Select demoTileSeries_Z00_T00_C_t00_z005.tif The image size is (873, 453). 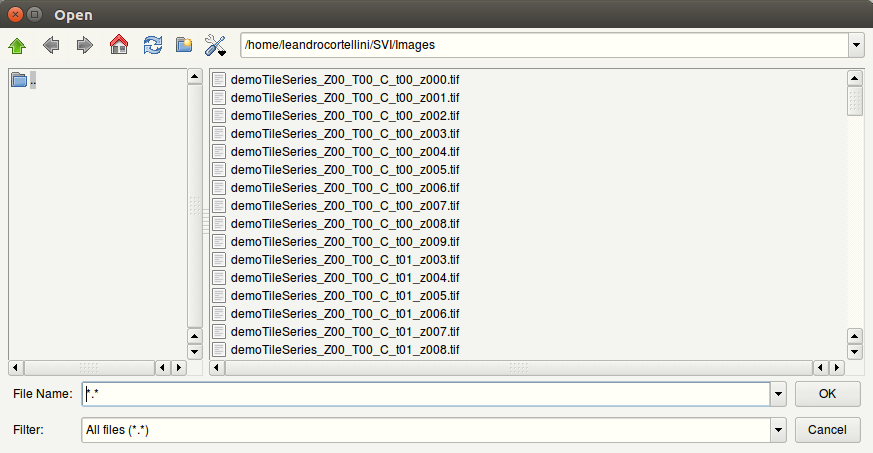(344, 169)
